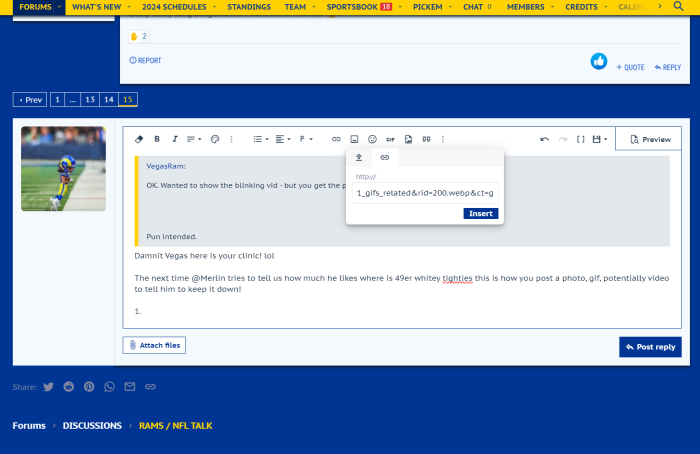700x454 pixels.
Task: Open the smilies emoji picker
Action: pos(372,139)
